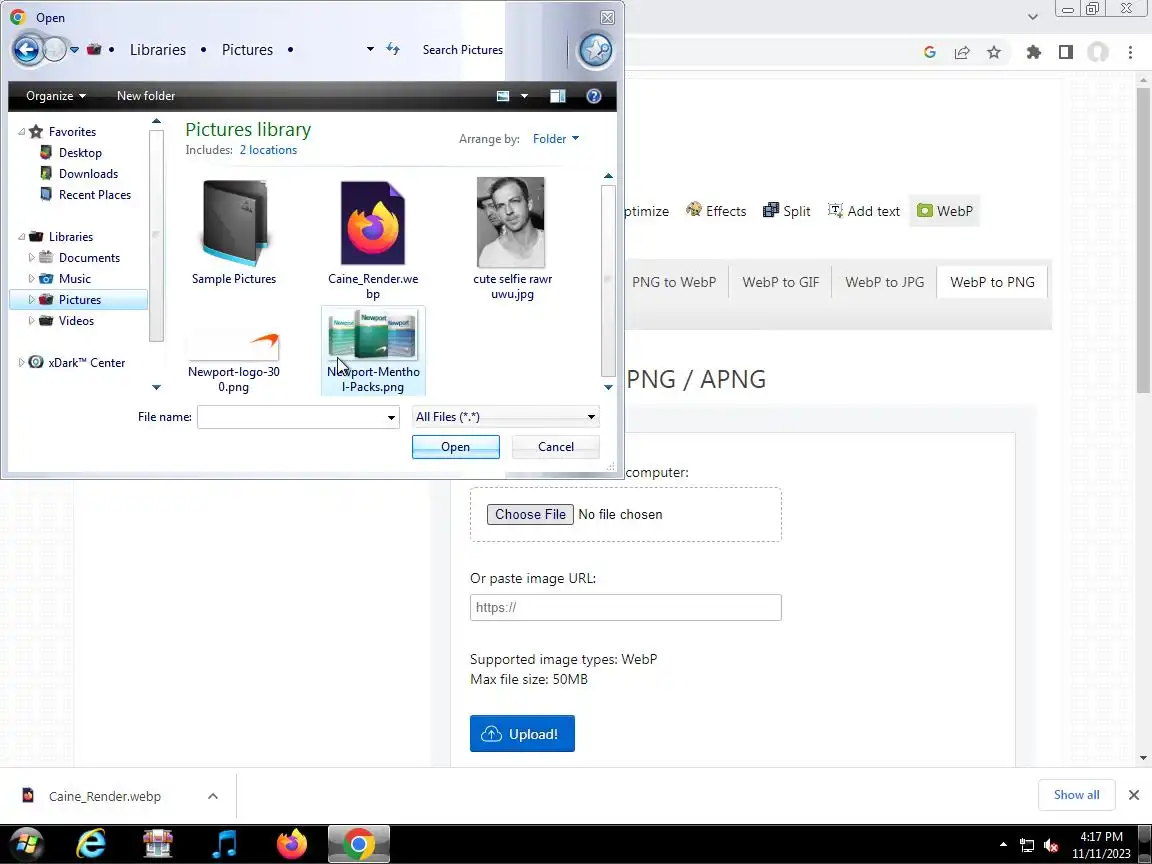Open the help question mark icon
The image size is (1152, 864).
point(594,96)
